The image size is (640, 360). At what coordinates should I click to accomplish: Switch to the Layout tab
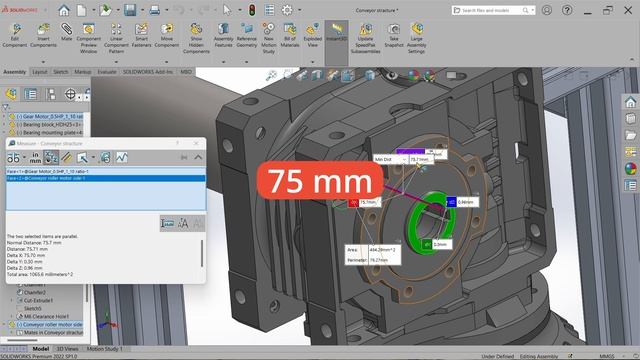pyautogui.click(x=40, y=72)
